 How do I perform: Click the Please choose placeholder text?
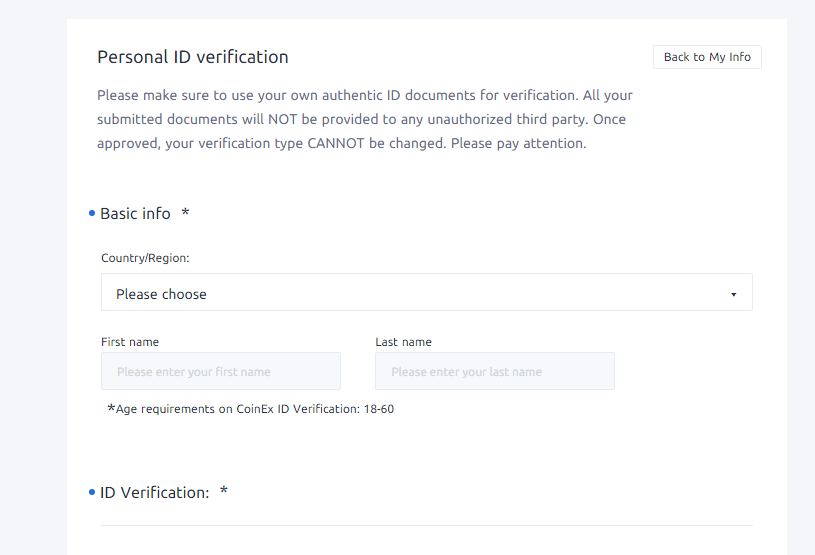(161, 294)
